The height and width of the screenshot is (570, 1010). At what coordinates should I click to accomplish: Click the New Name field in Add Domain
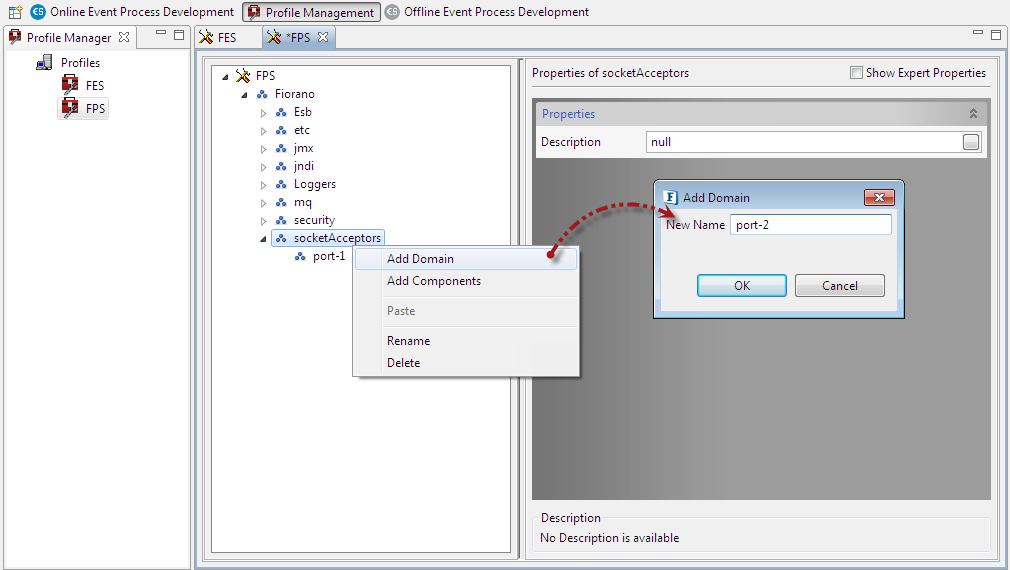[811, 225]
